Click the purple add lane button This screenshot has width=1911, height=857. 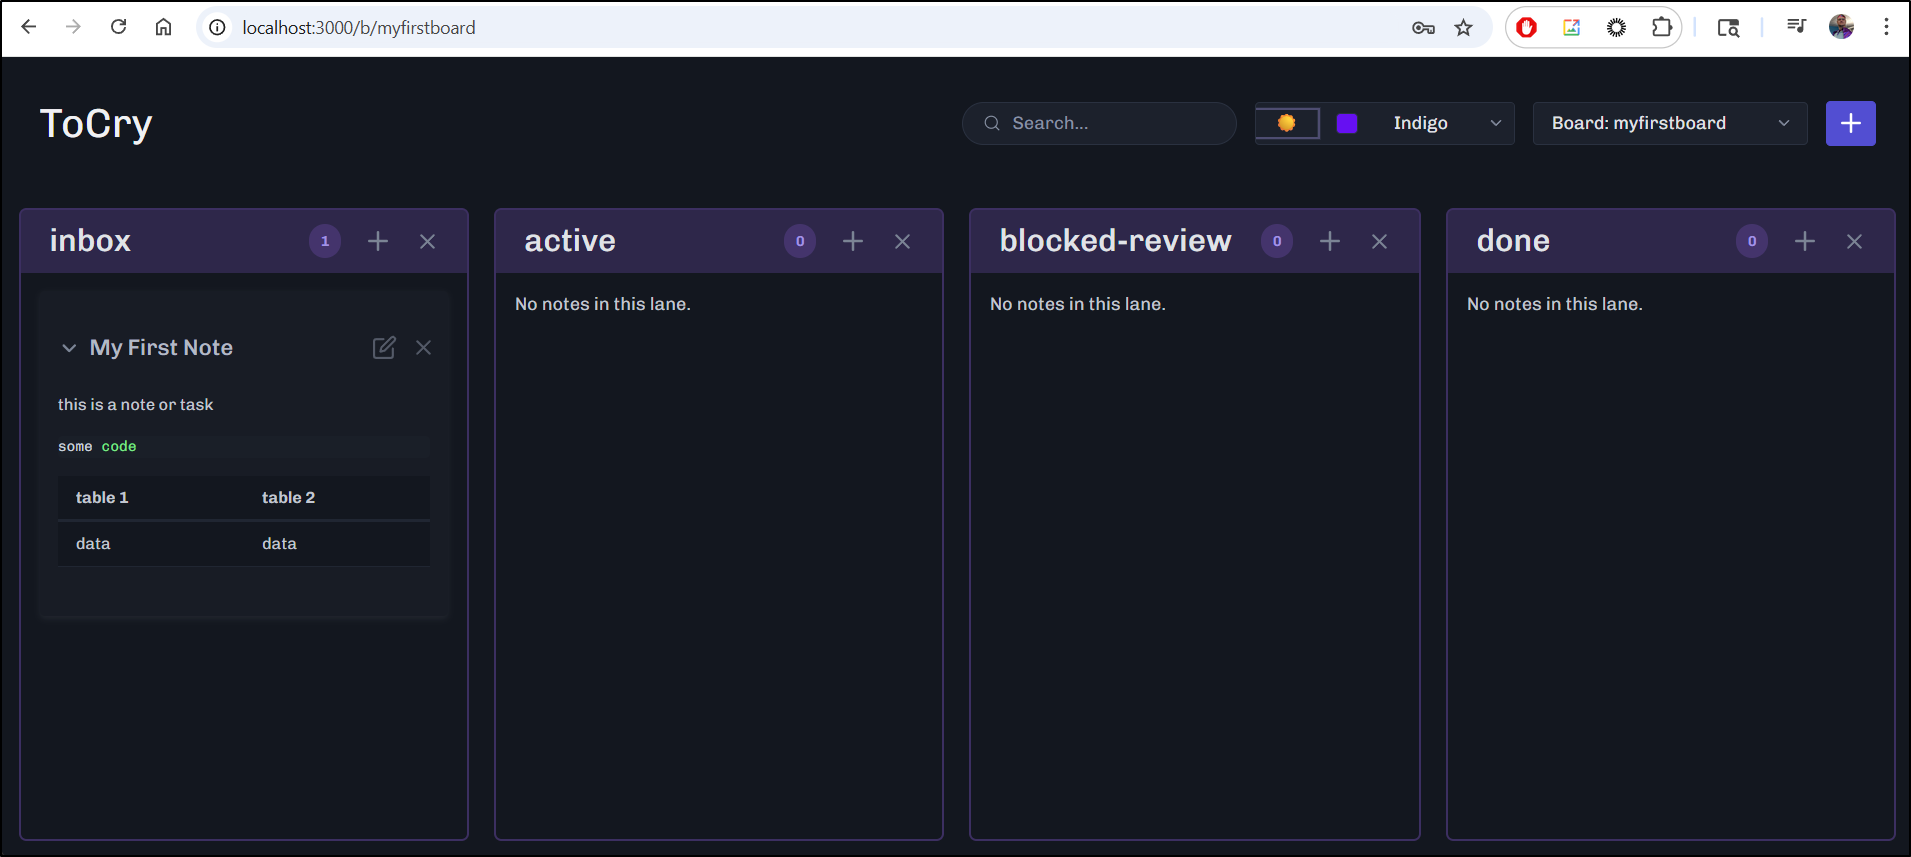(1850, 123)
